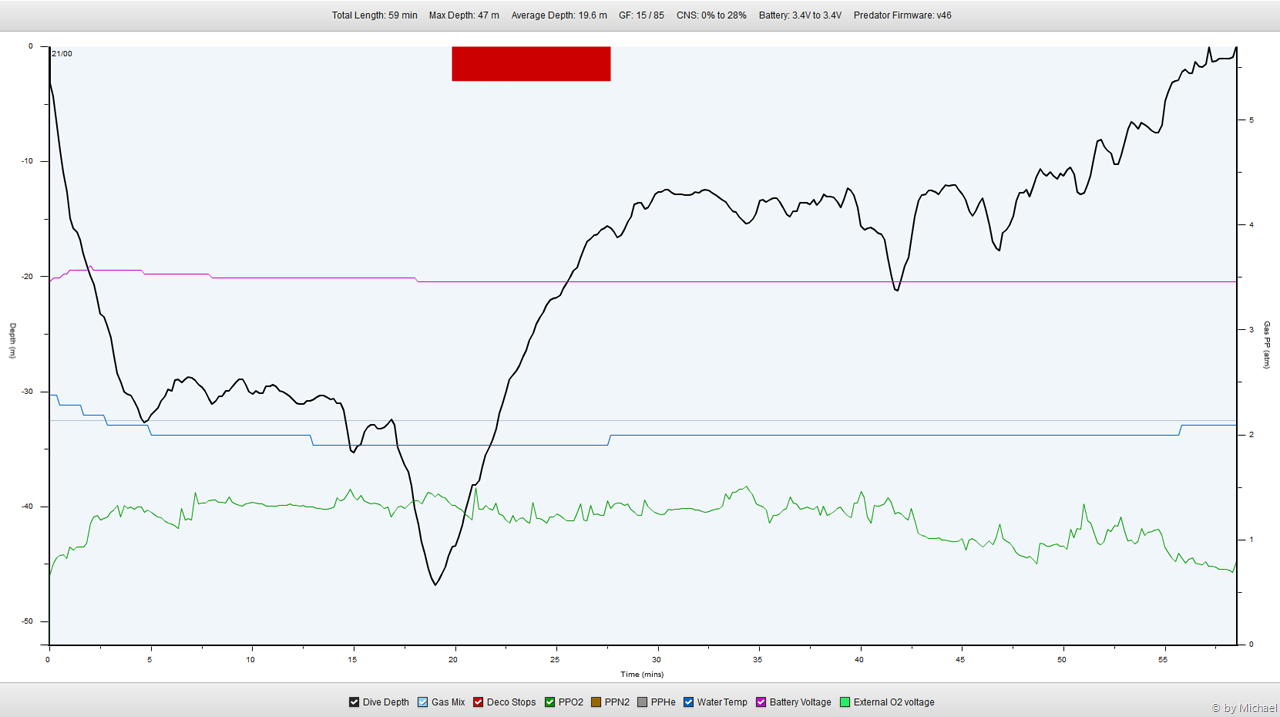
Task: Uncheck the Dive Depth legend checkbox
Action: pyautogui.click(x=354, y=702)
